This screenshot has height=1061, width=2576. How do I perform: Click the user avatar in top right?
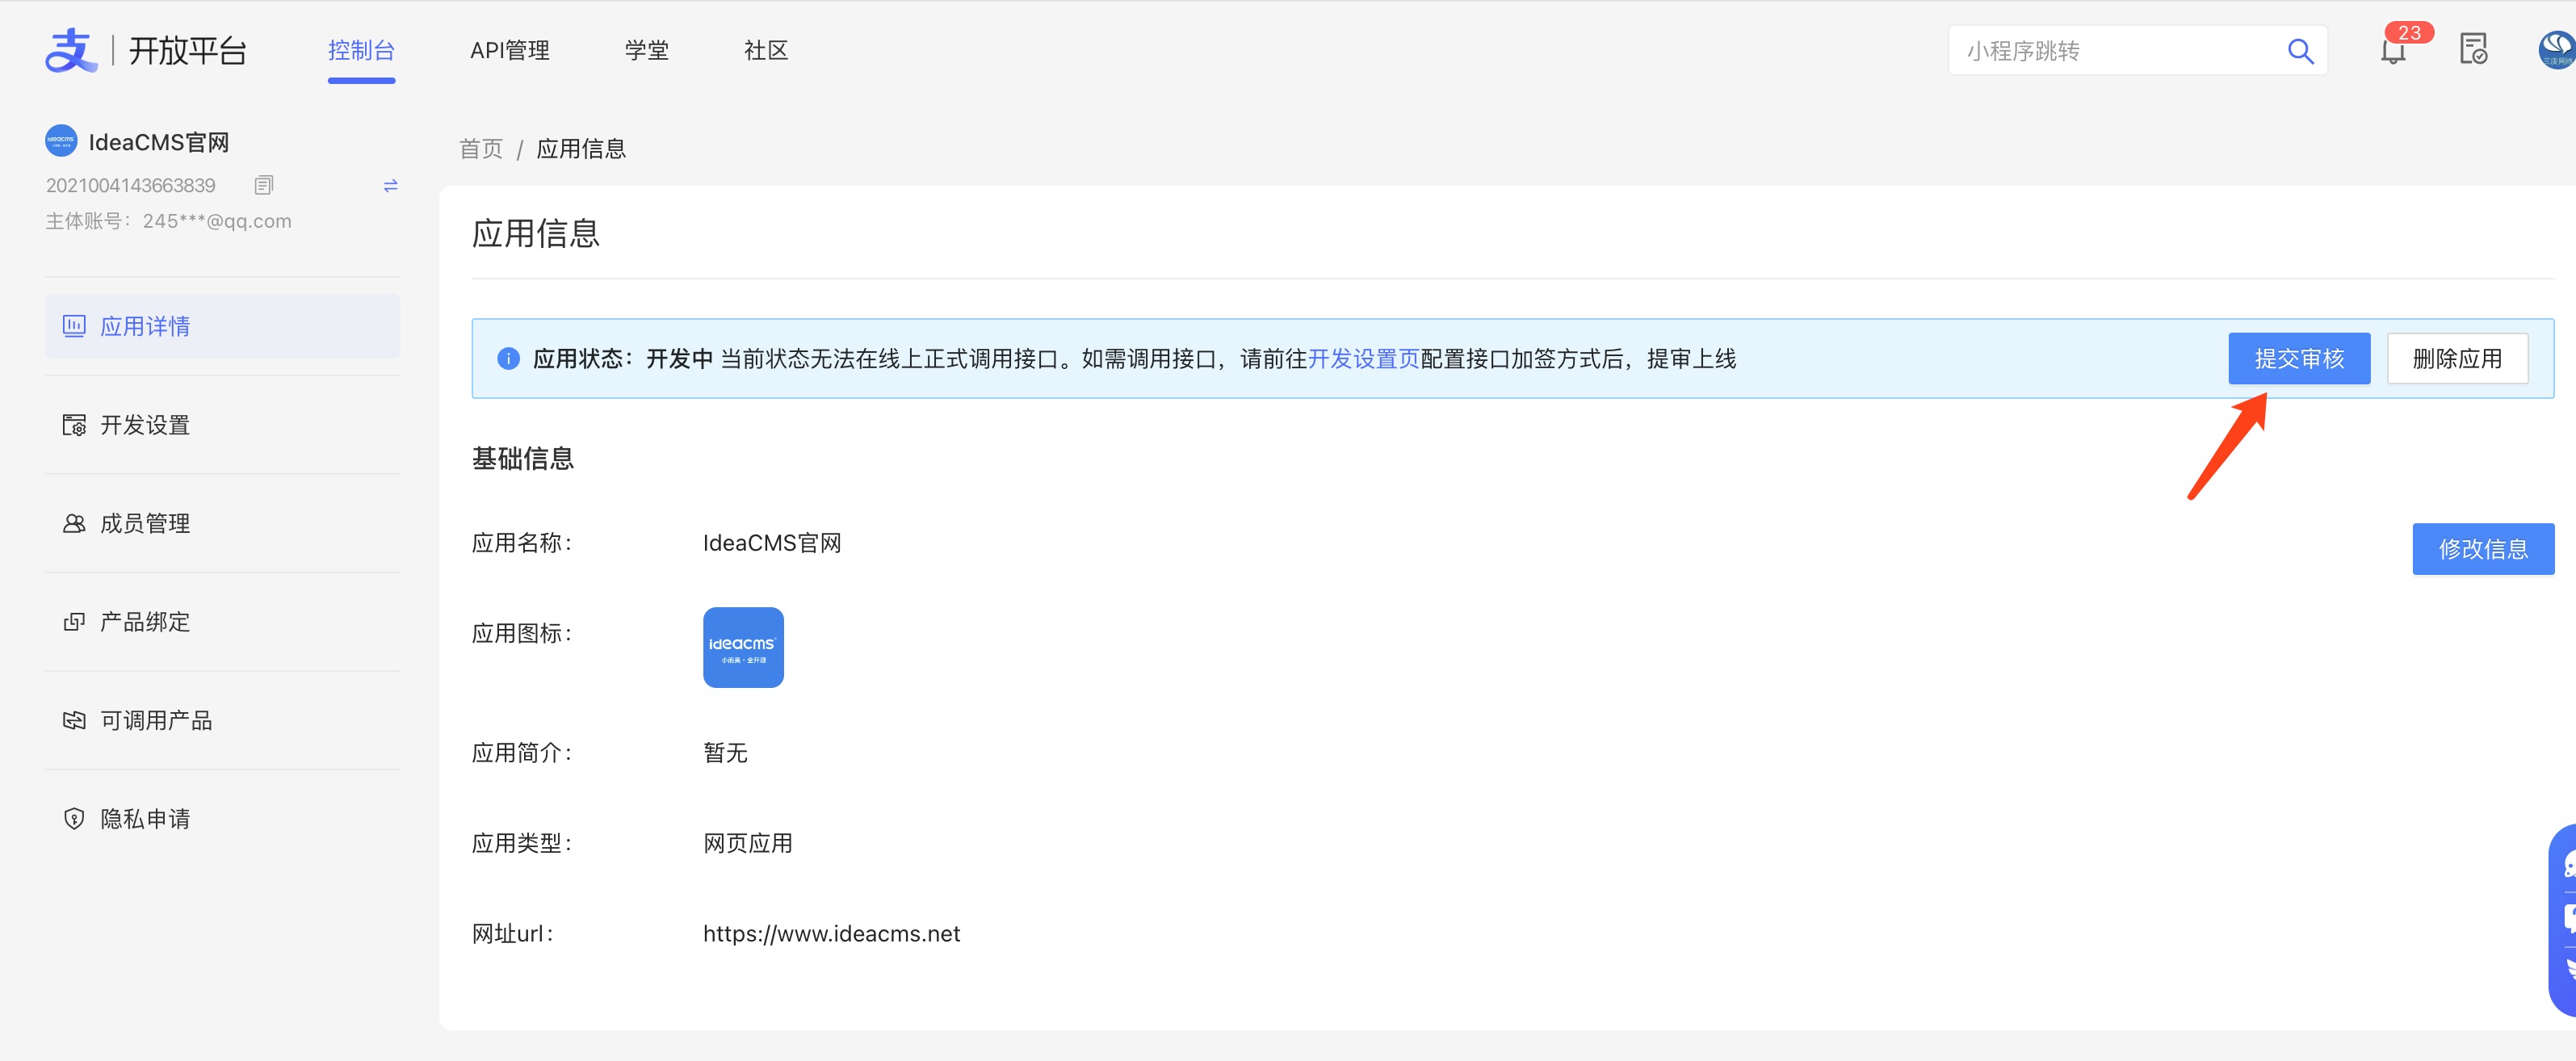pyautogui.click(x=2558, y=49)
